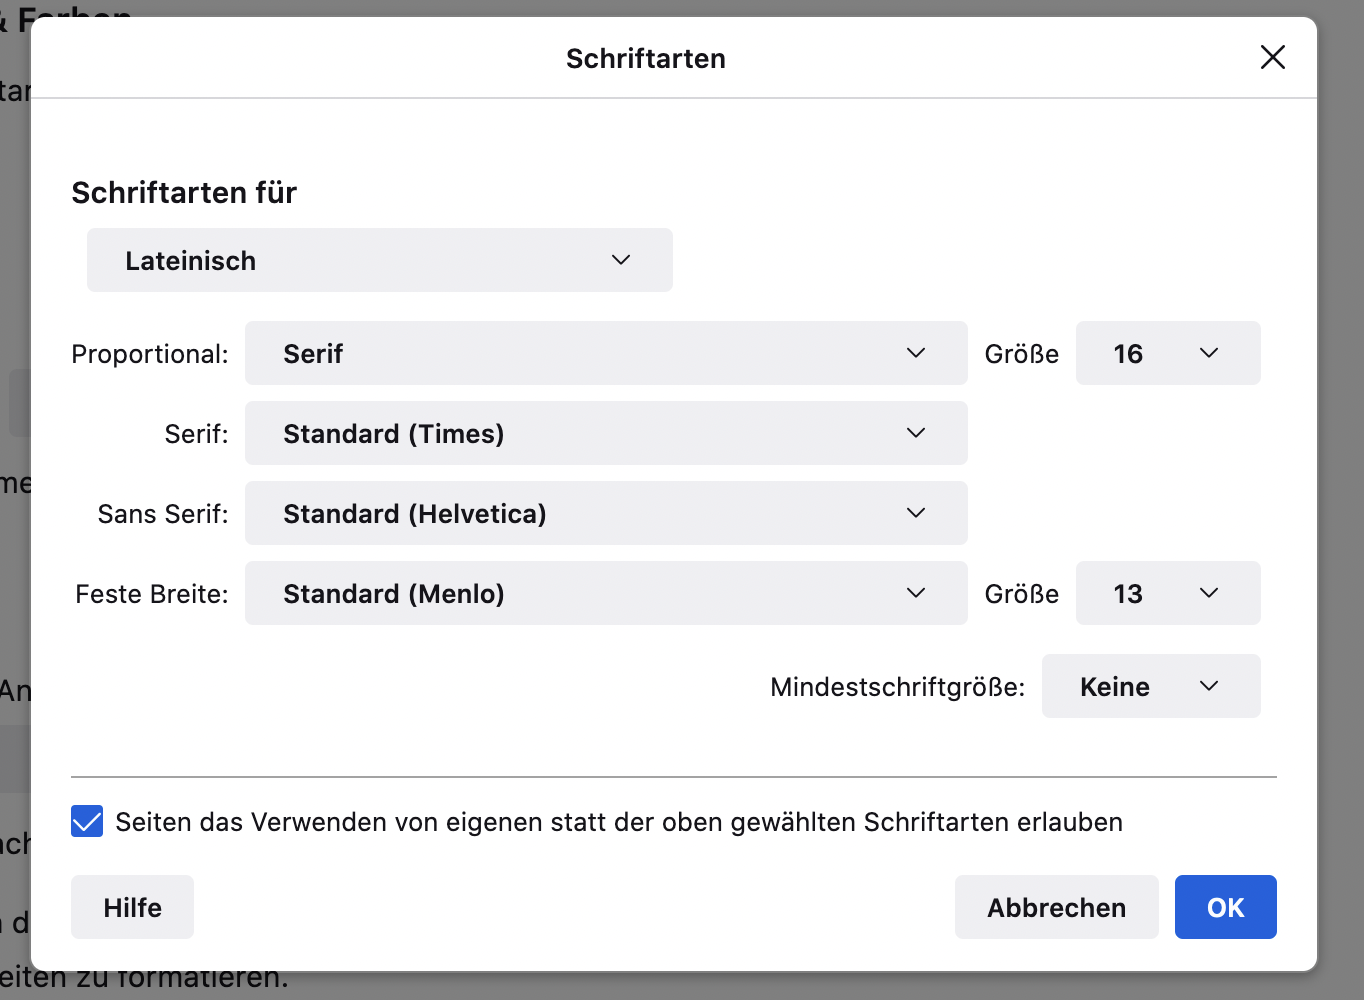Click the chevron beside Standard (Helvetica)
The width and height of the screenshot is (1364, 1000).
coord(916,513)
